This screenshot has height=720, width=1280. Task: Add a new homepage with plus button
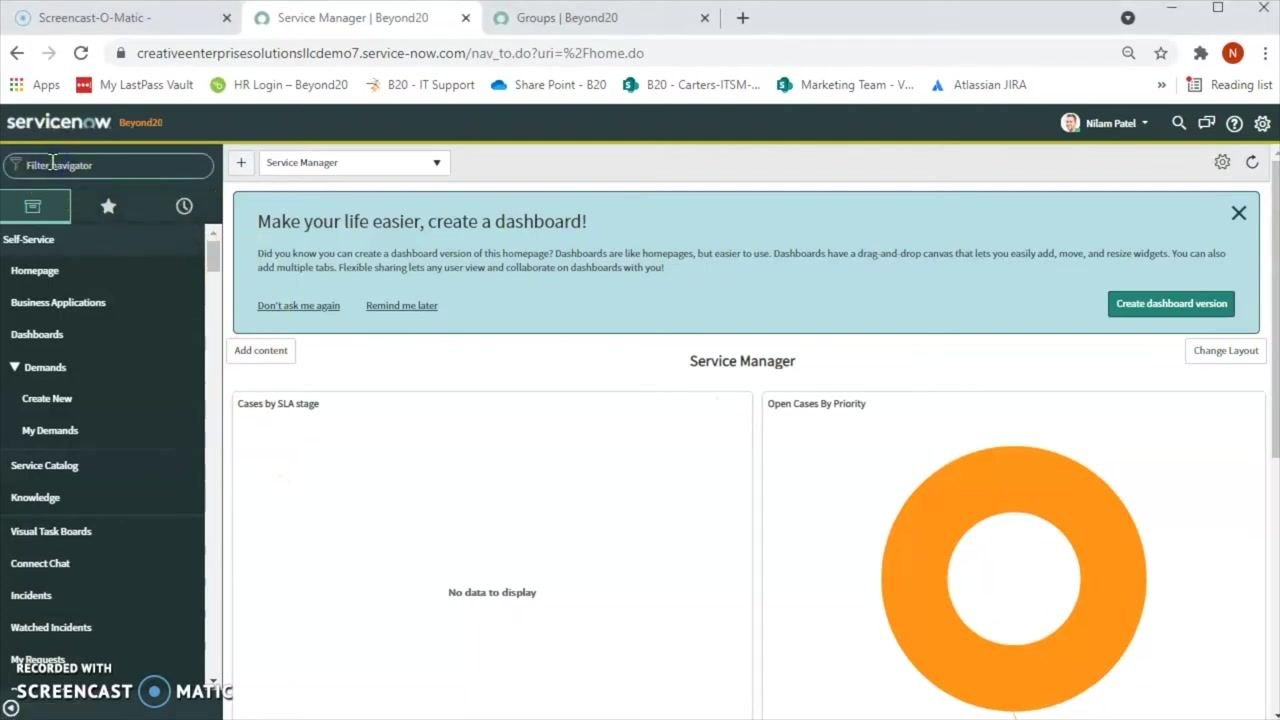241,162
